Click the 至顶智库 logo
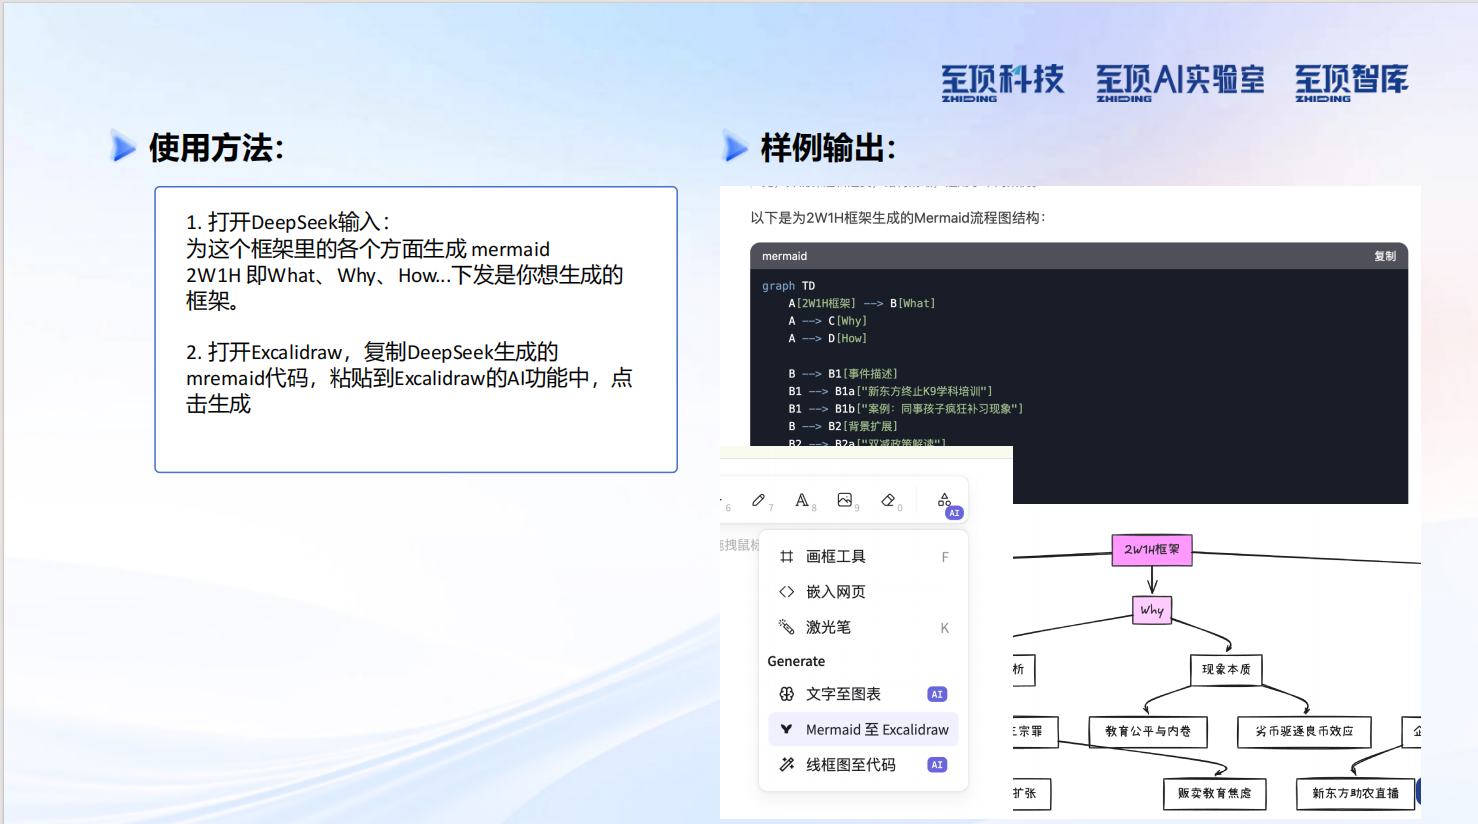 (x=1351, y=82)
